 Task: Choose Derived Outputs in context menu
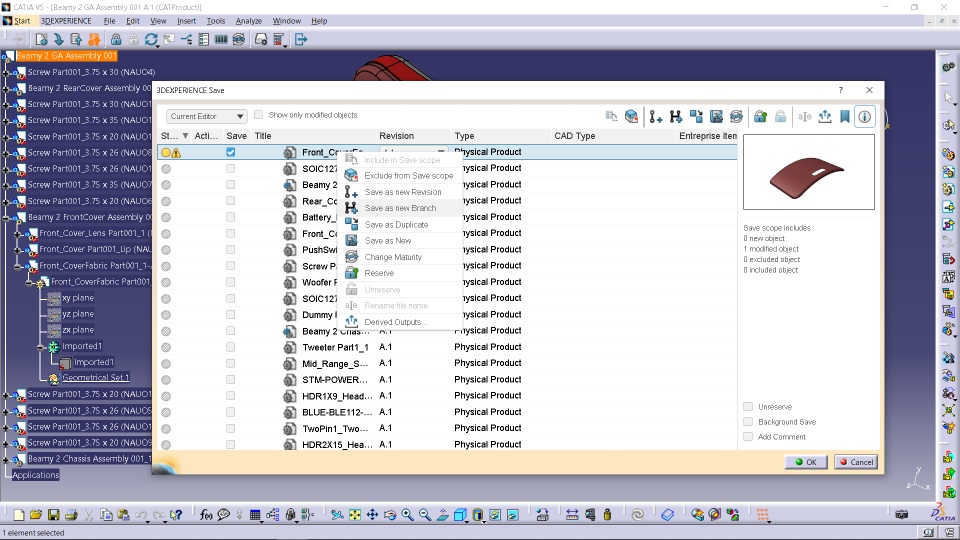[x=400, y=322]
